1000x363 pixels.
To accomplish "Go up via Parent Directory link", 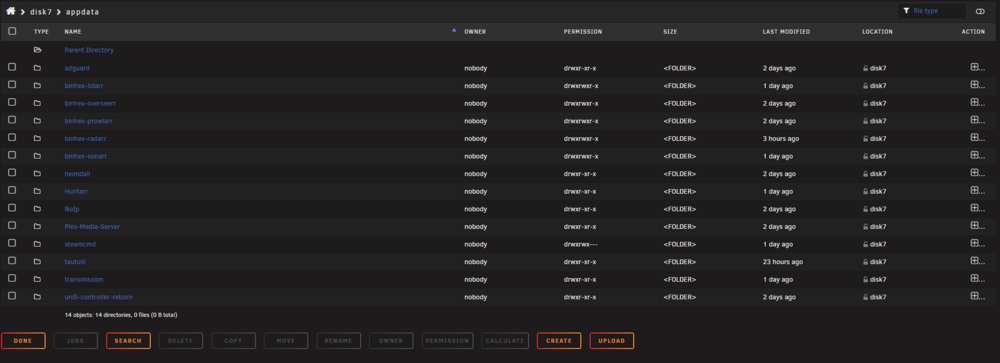I will (89, 50).
